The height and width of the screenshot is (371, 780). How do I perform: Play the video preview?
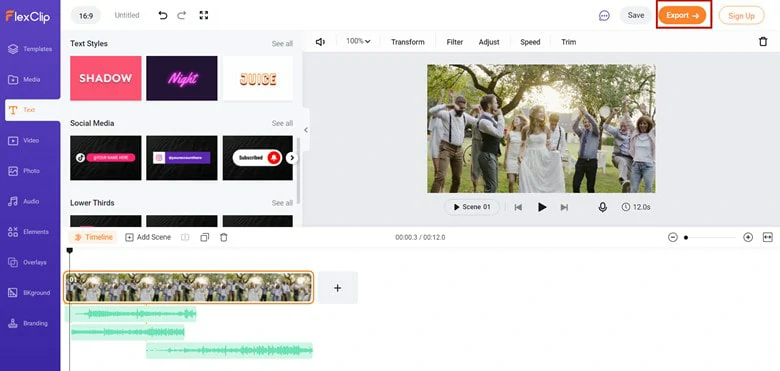pyautogui.click(x=542, y=207)
